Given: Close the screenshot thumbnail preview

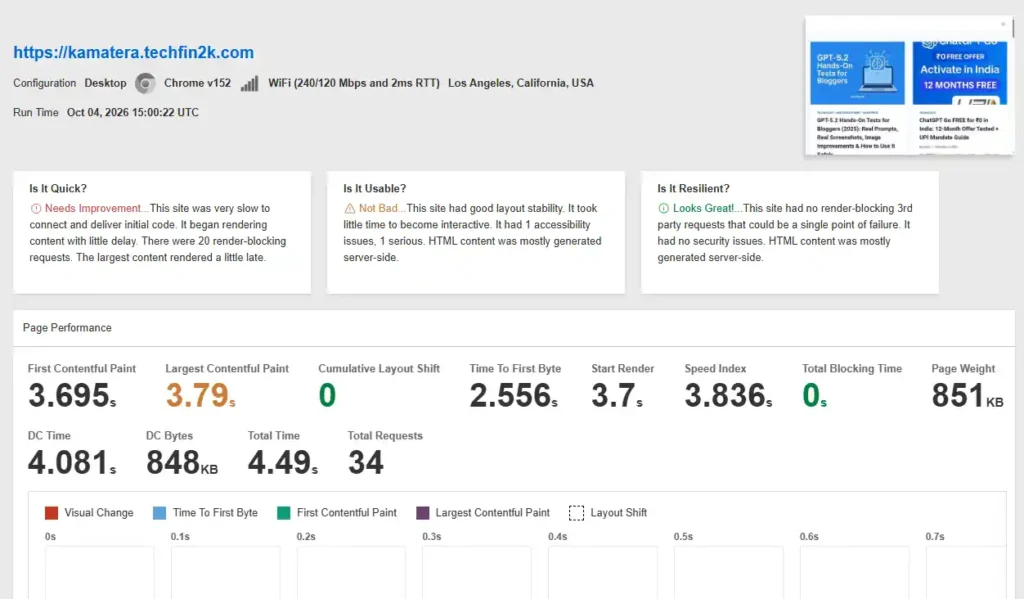Looking at the screenshot, I should point(1003,24).
